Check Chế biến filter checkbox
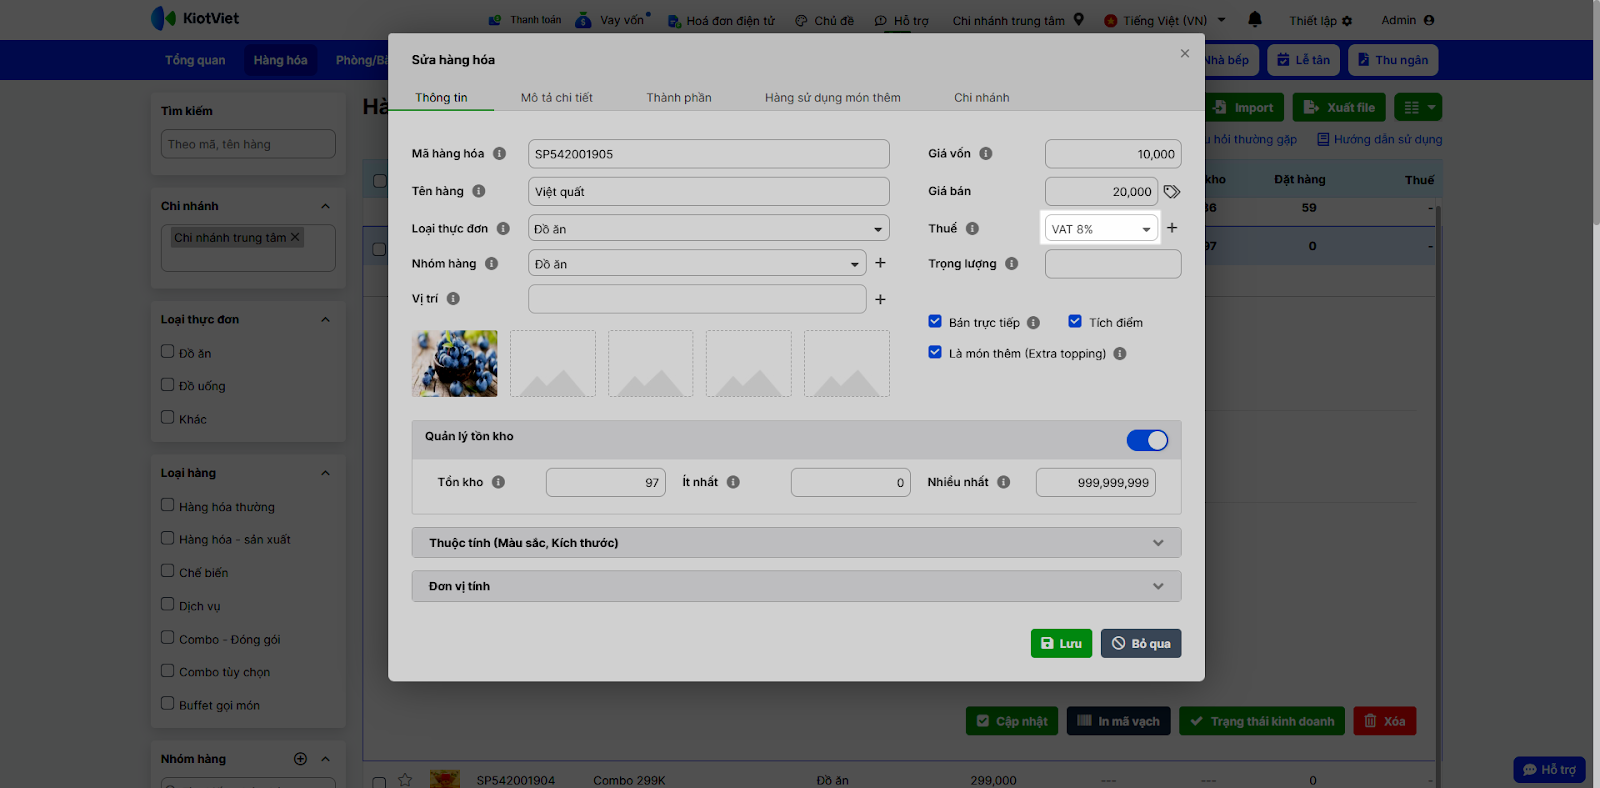 click(x=168, y=571)
